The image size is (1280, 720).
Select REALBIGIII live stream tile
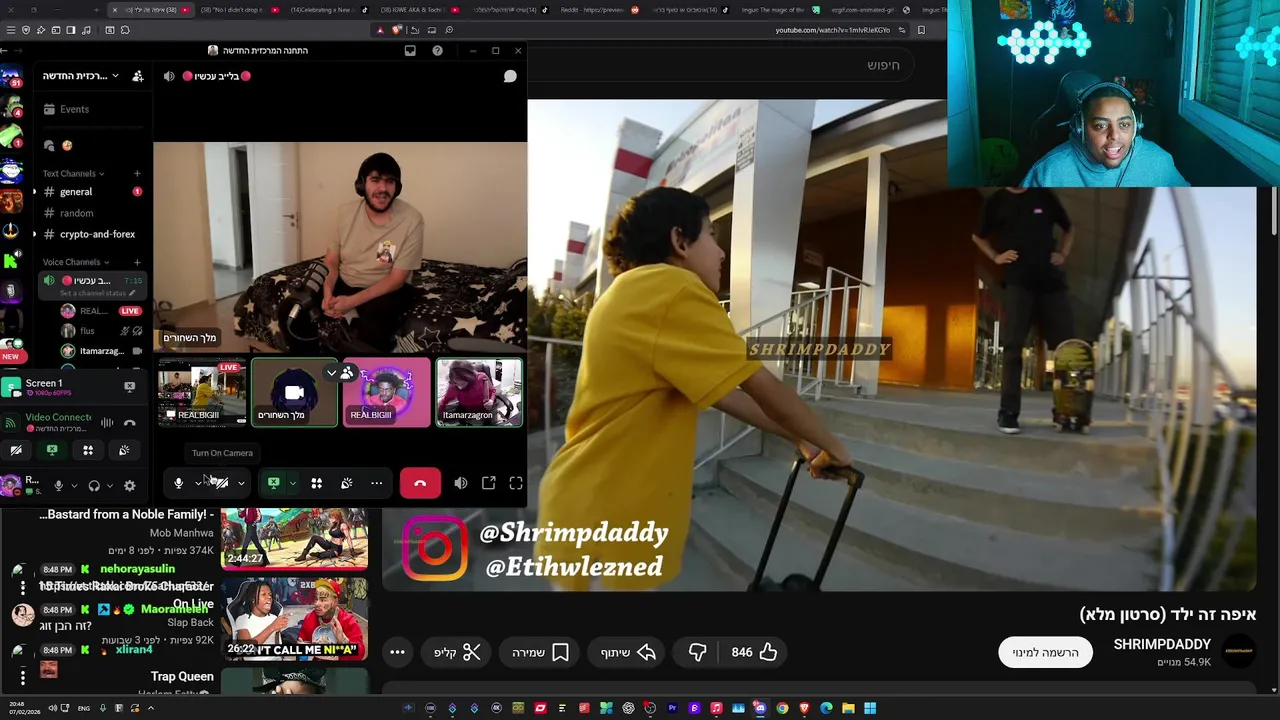point(201,392)
